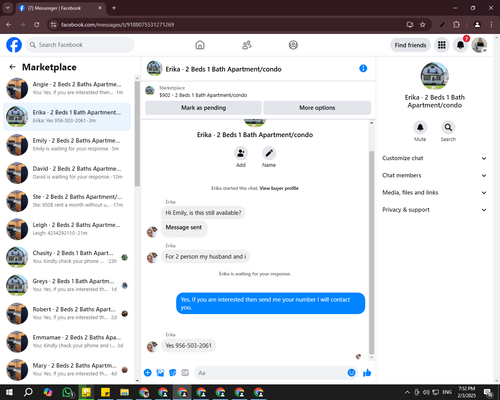Open WhatsApp in the taskbar
The height and width of the screenshot is (400, 500).
point(68,392)
